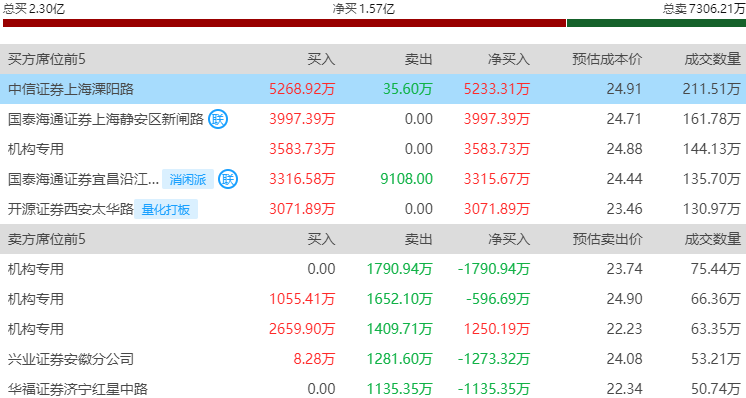Click the red total buy bar
The height and width of the screenshot is (398, 746).
[285, 23]
